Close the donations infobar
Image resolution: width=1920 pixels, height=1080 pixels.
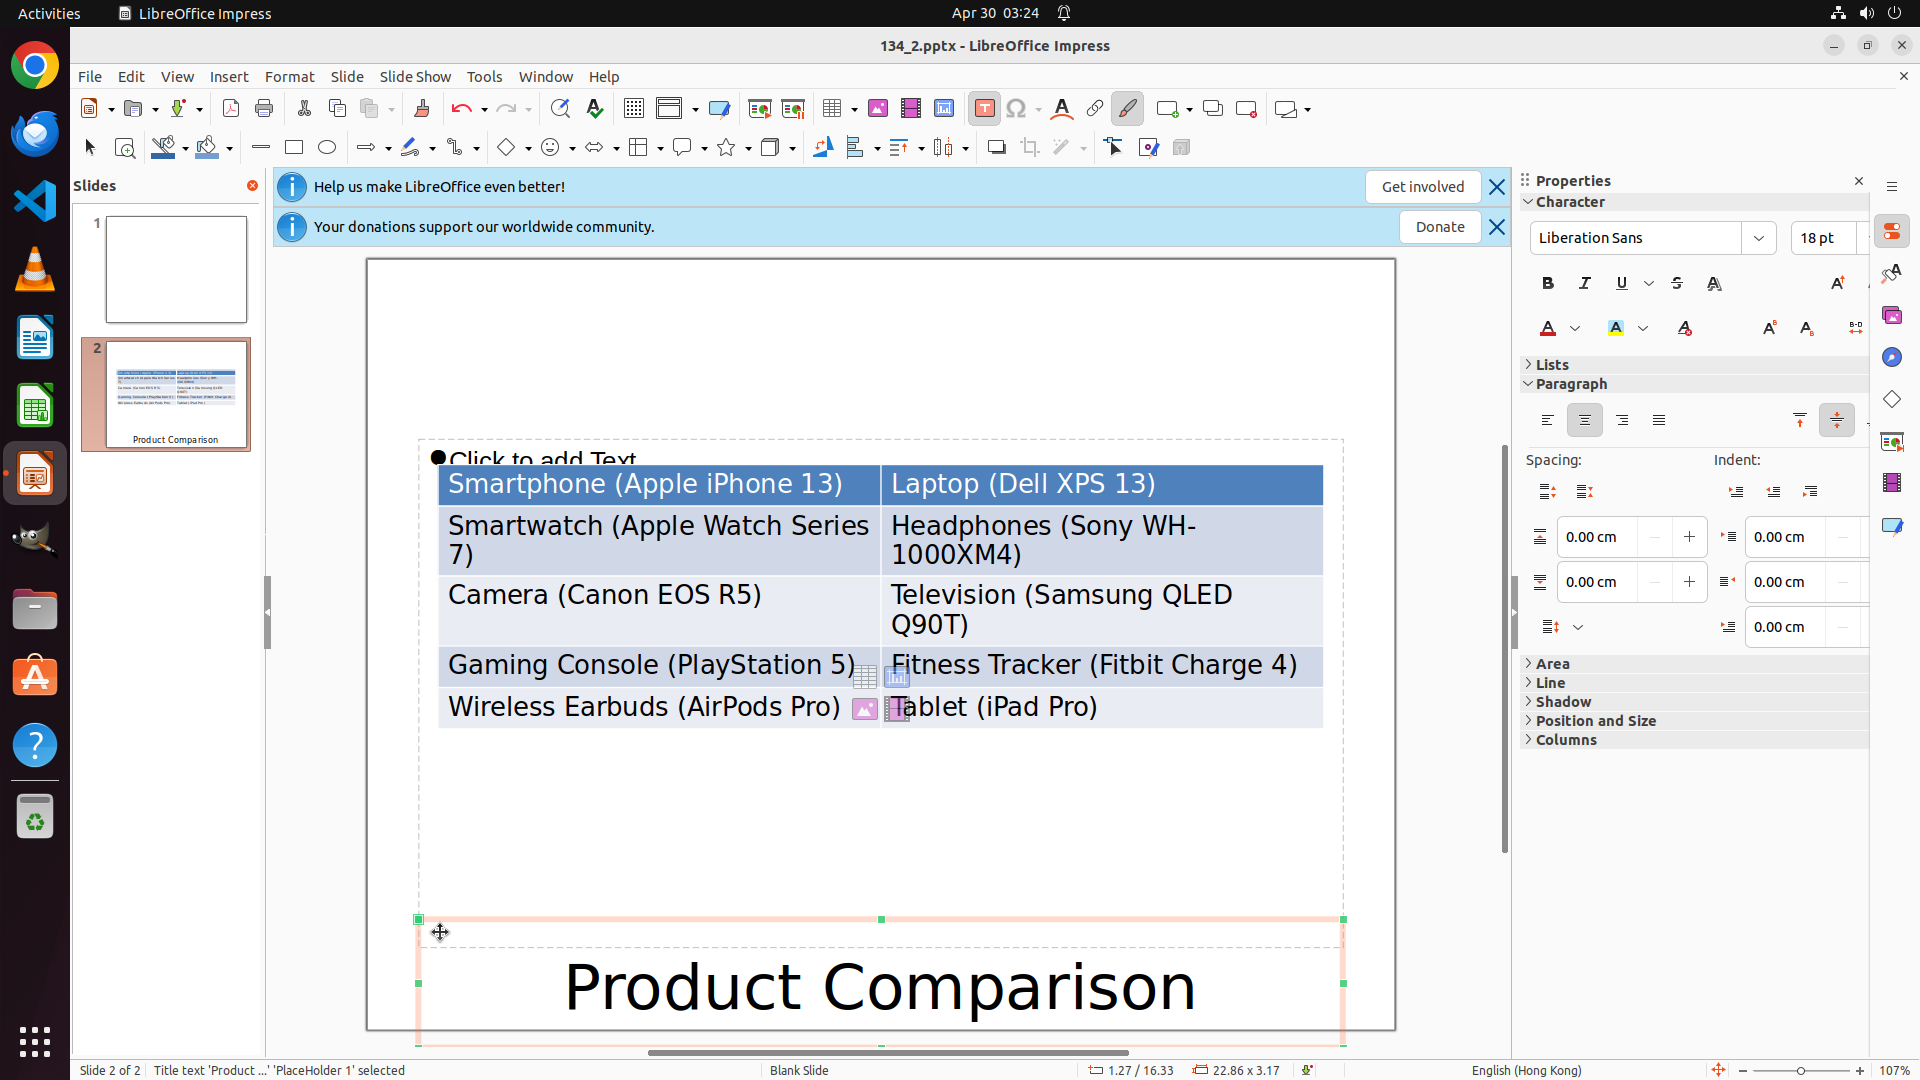coord(1497,227)
